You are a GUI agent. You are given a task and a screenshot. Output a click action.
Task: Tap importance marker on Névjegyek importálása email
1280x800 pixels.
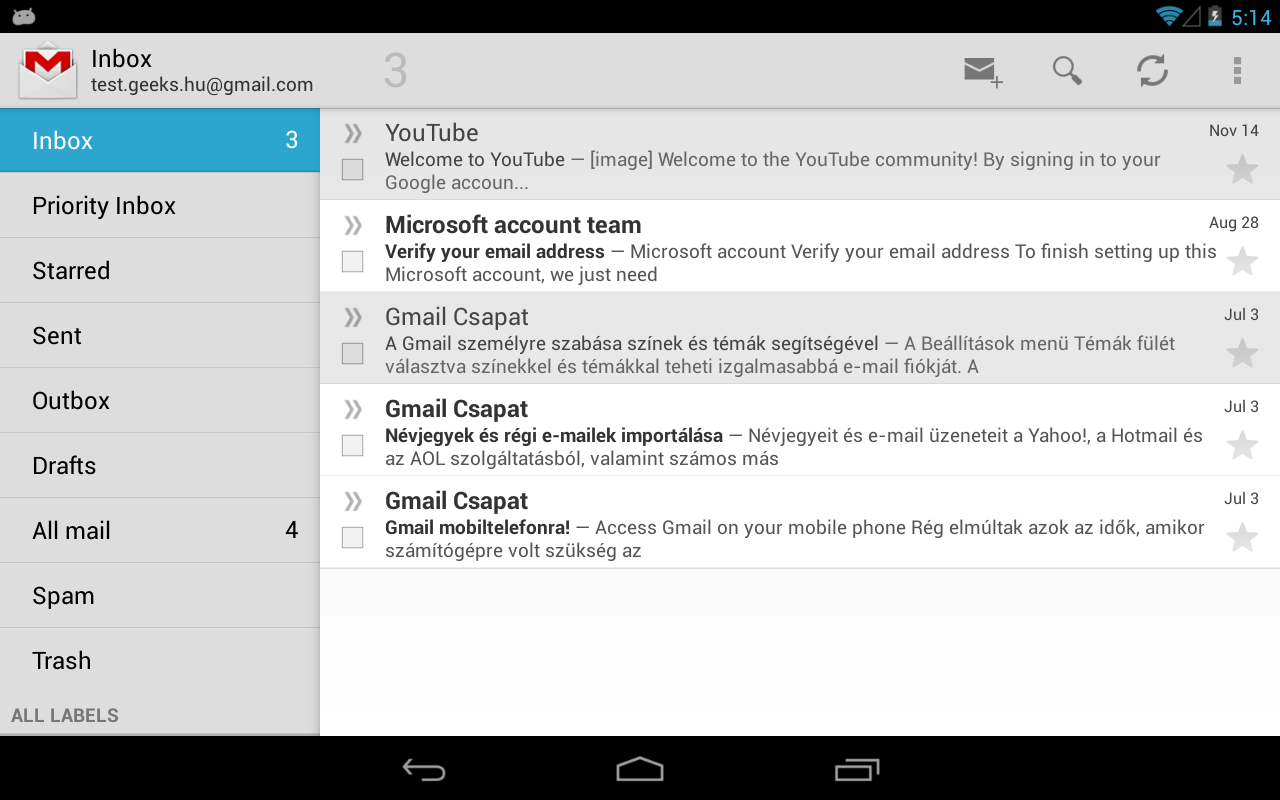(x=353, y=409)
